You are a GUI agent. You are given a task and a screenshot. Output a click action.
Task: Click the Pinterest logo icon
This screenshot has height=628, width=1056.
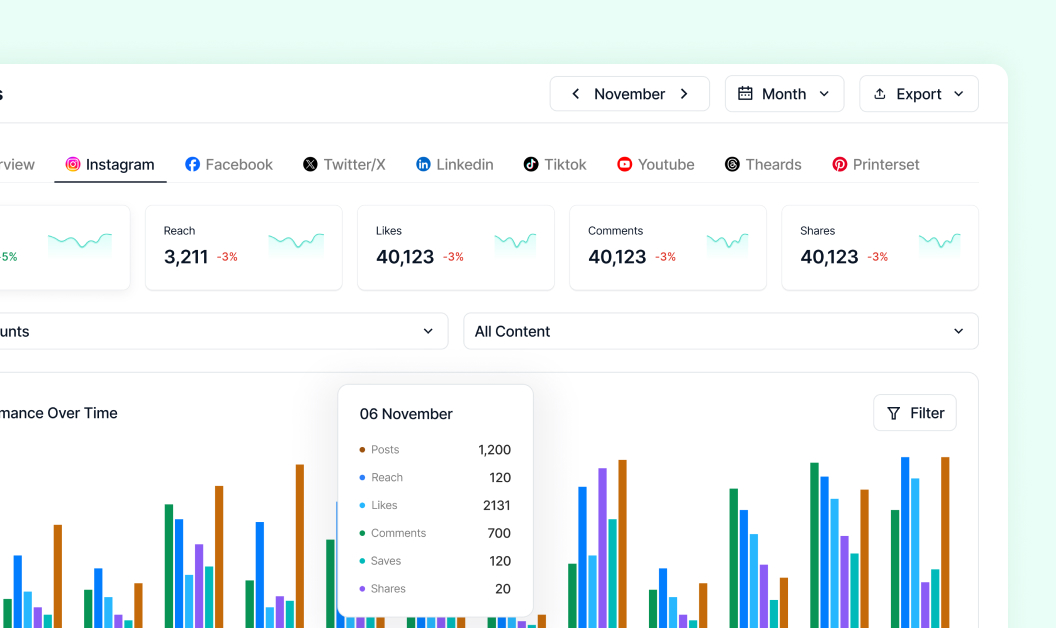click(839, 164)
